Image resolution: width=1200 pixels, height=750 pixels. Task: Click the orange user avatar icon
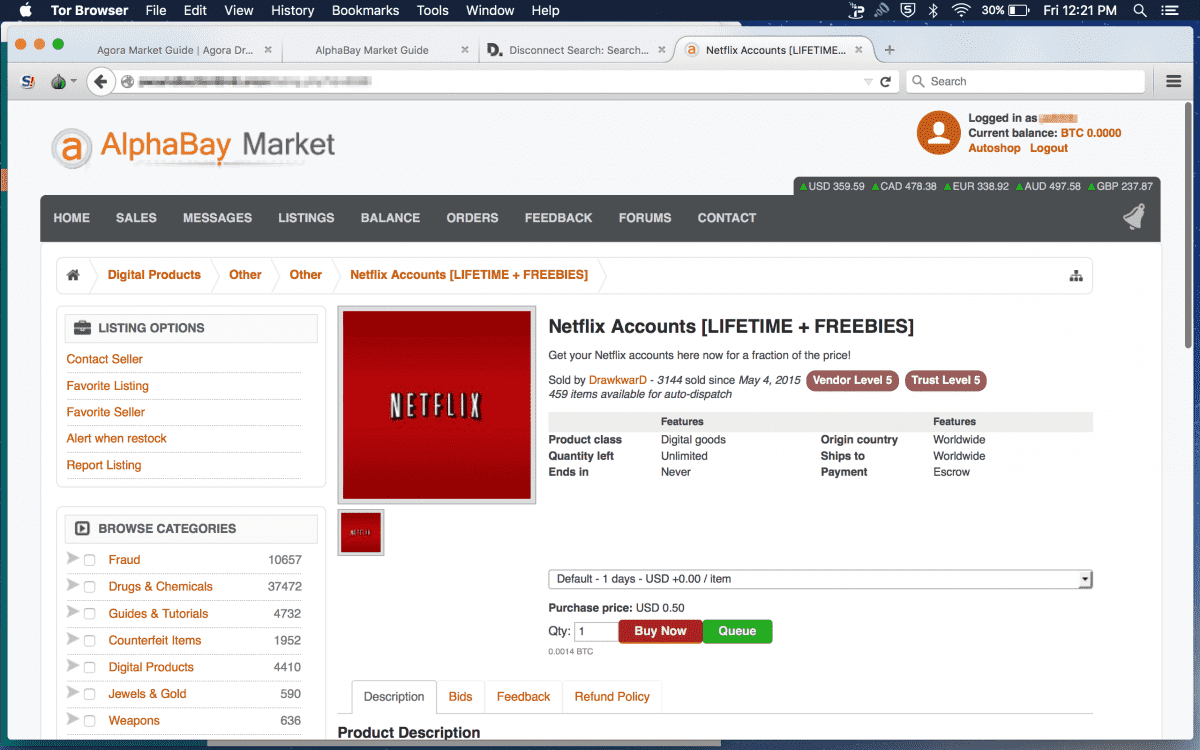coord(938,133)
